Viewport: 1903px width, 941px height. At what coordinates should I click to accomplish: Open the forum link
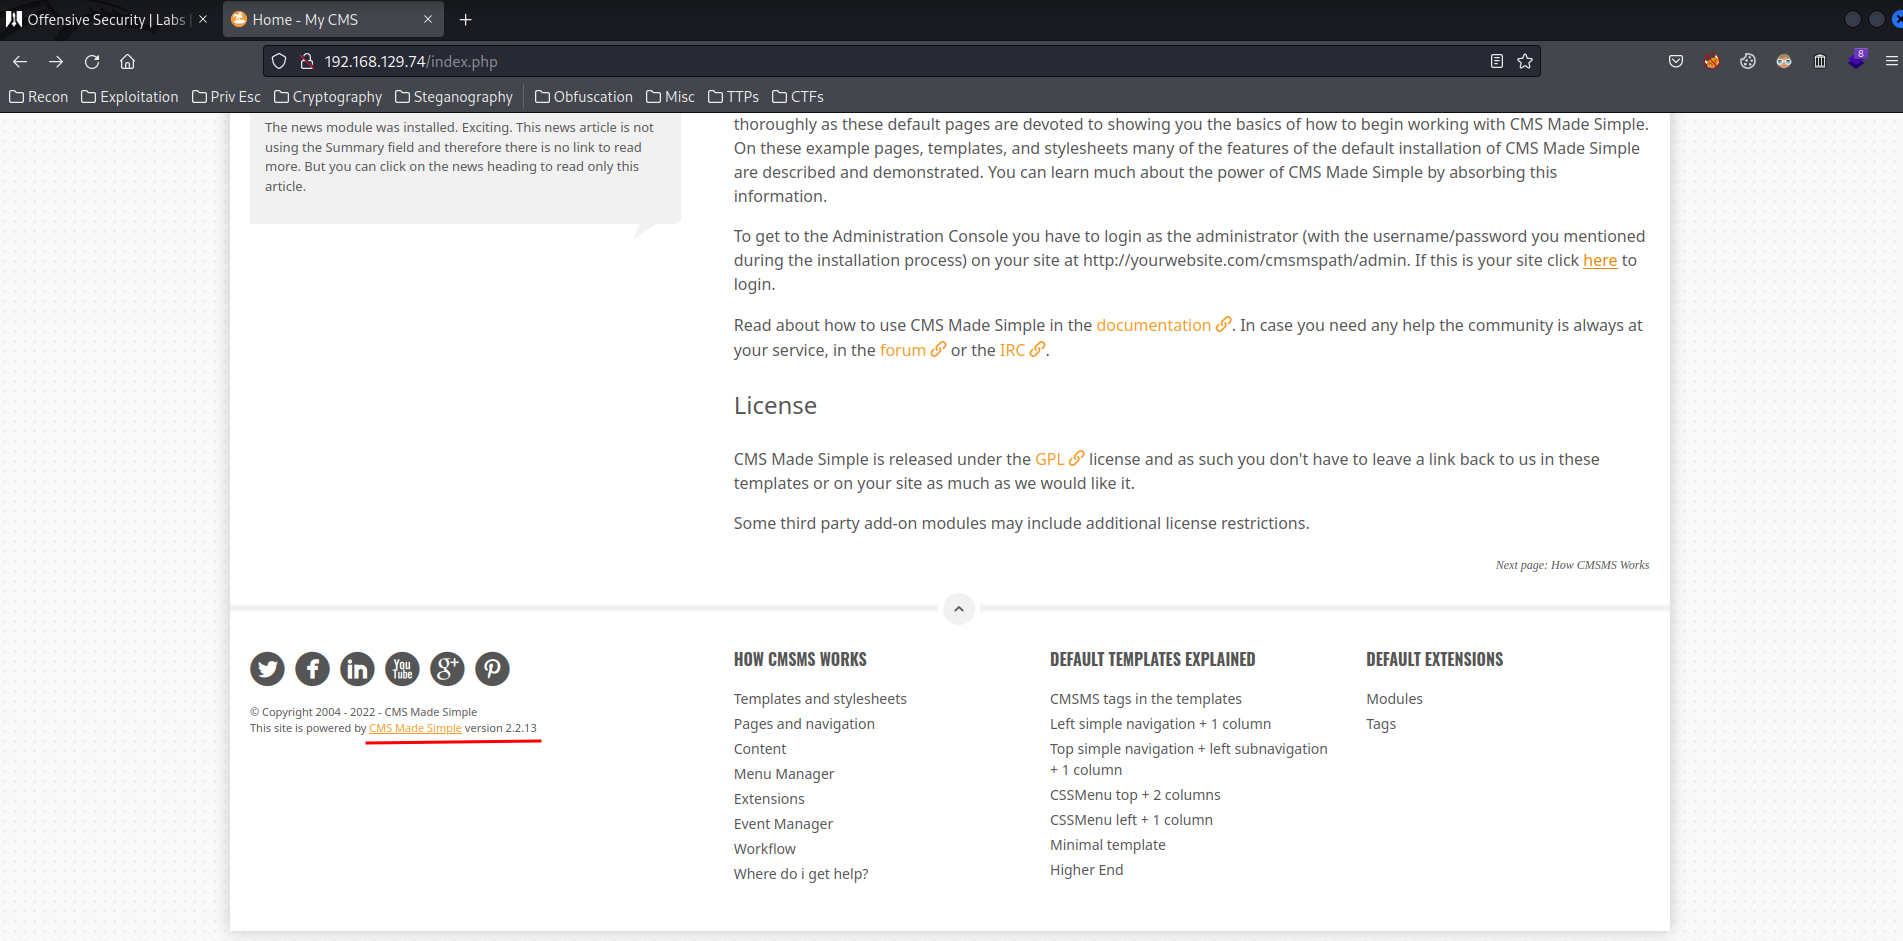coord(912,351)
